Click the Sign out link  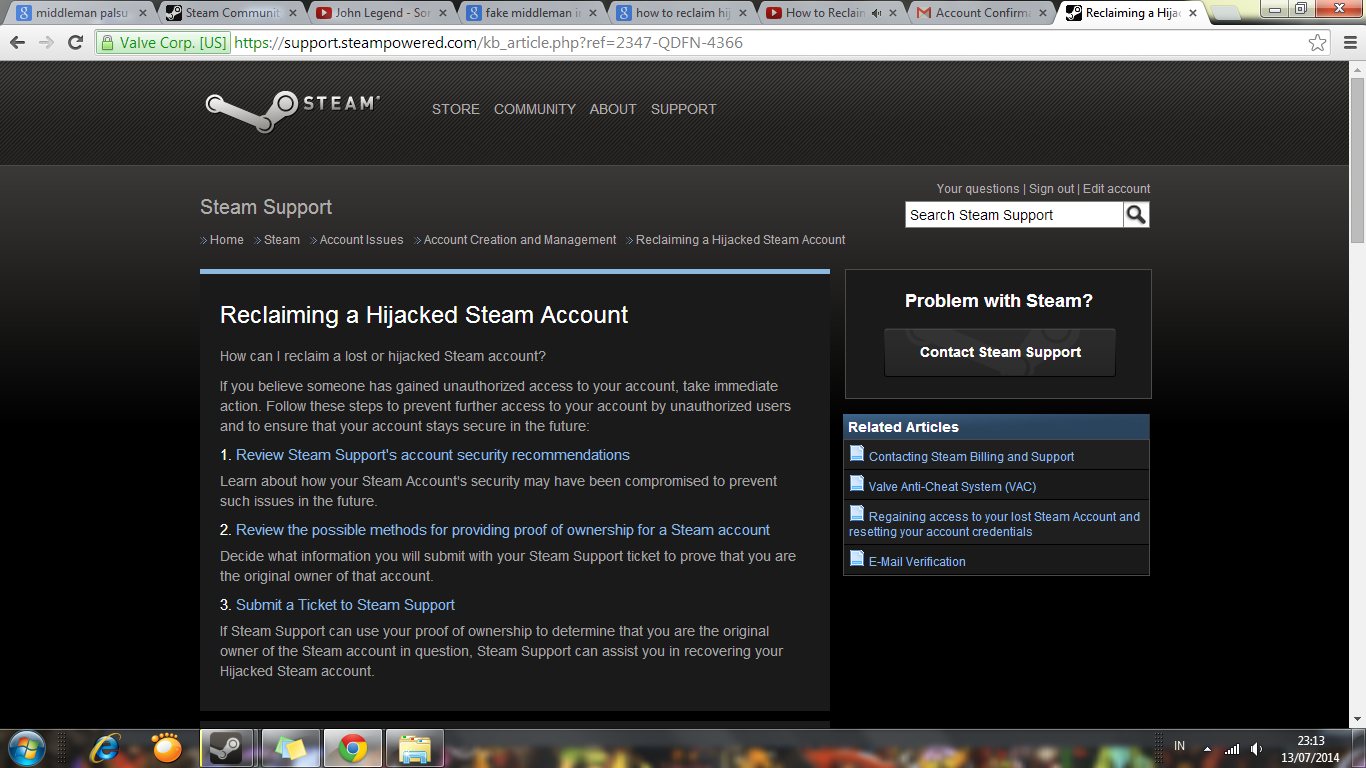[1052, 189]
